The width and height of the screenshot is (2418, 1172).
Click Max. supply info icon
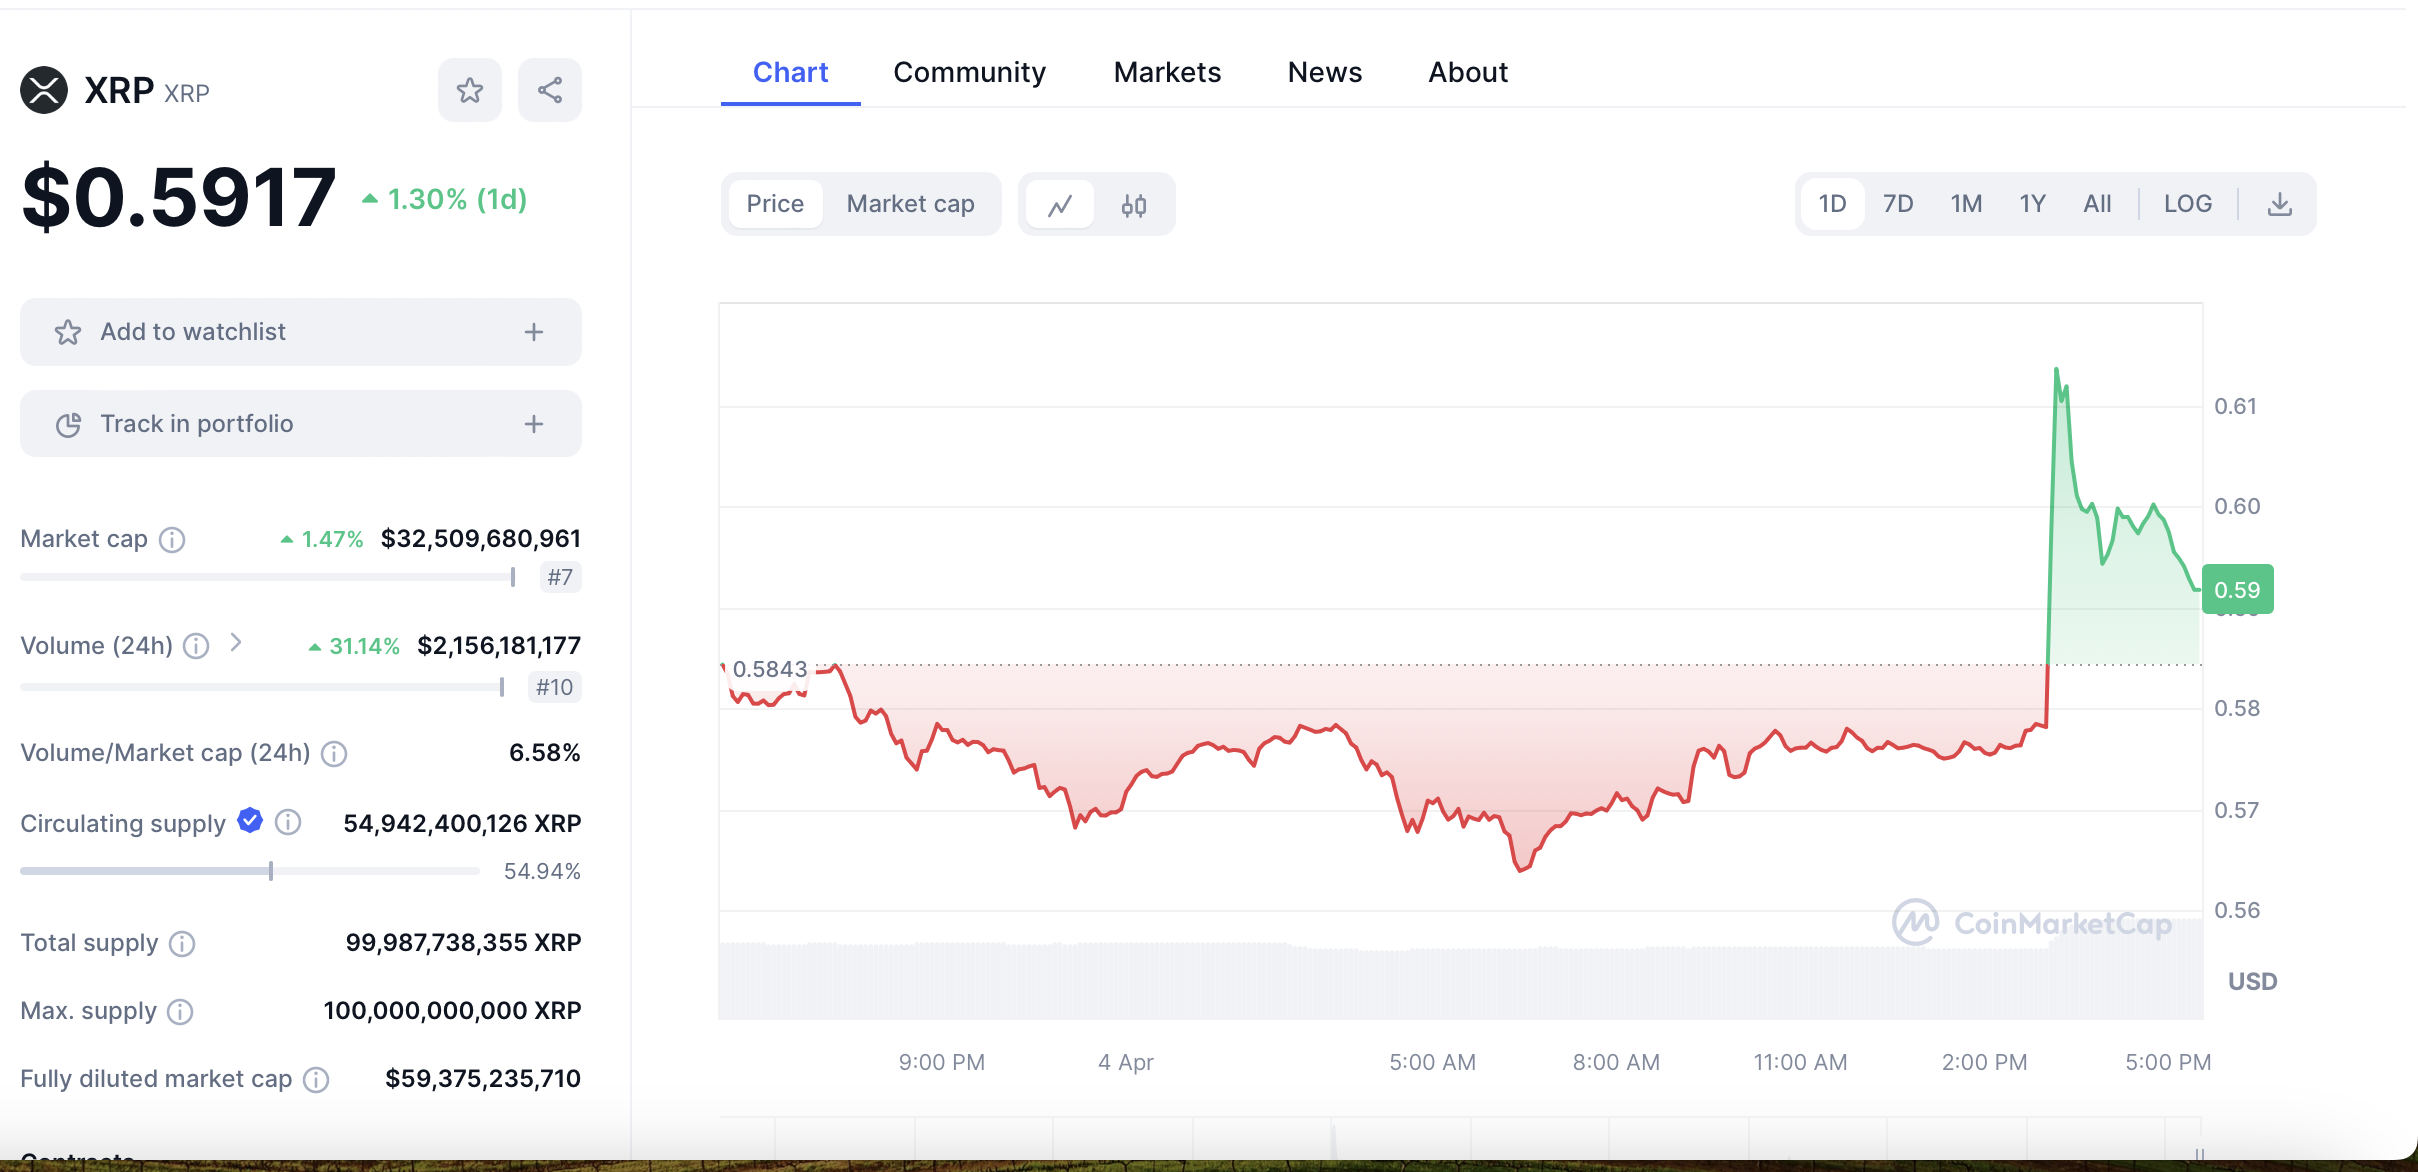pos(180,1011)
